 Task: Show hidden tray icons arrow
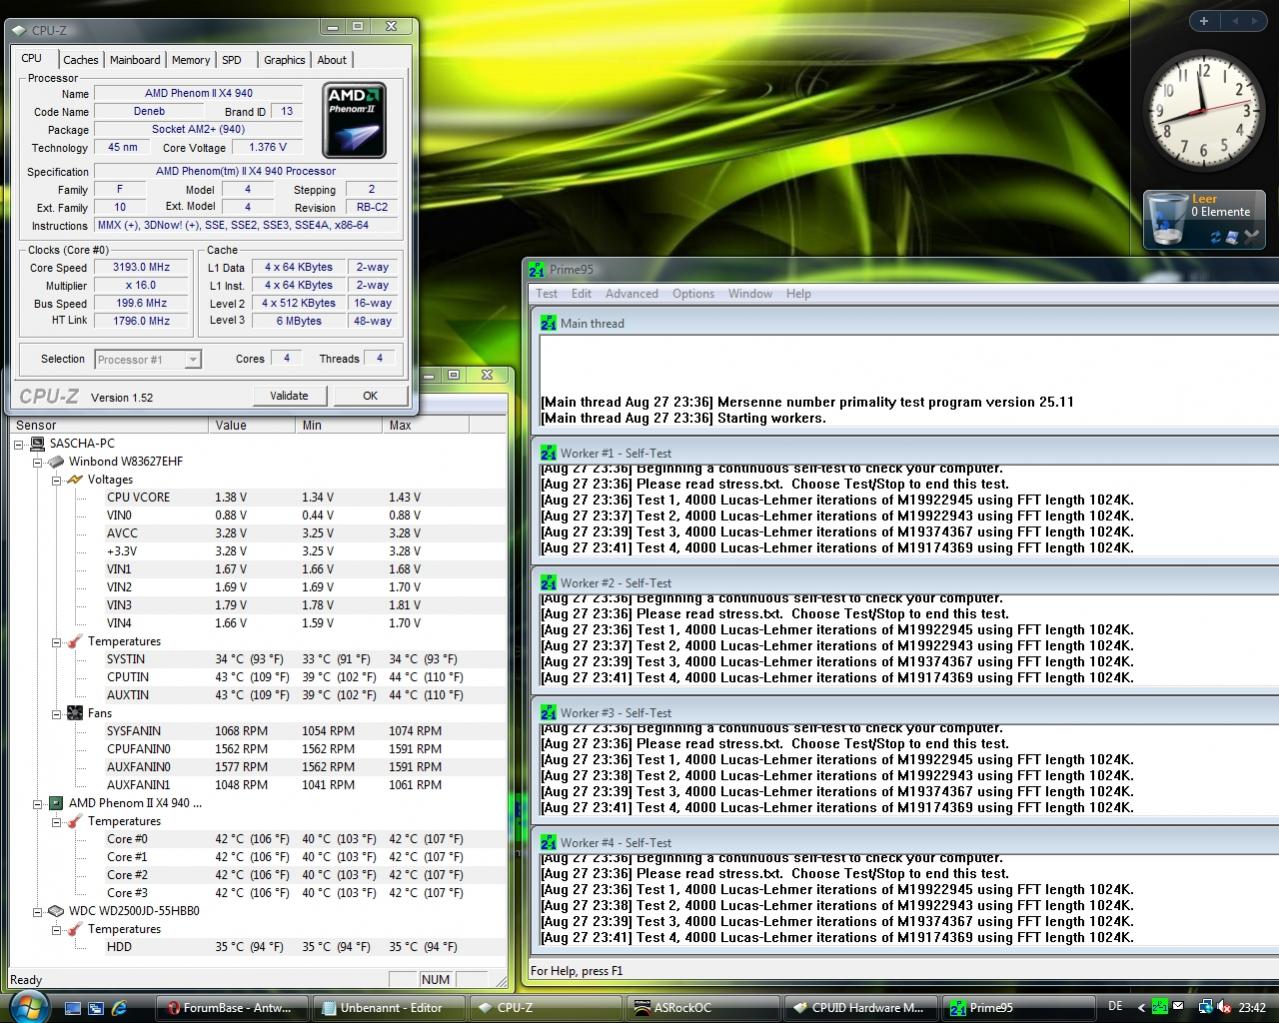tap(1141, 1007)
